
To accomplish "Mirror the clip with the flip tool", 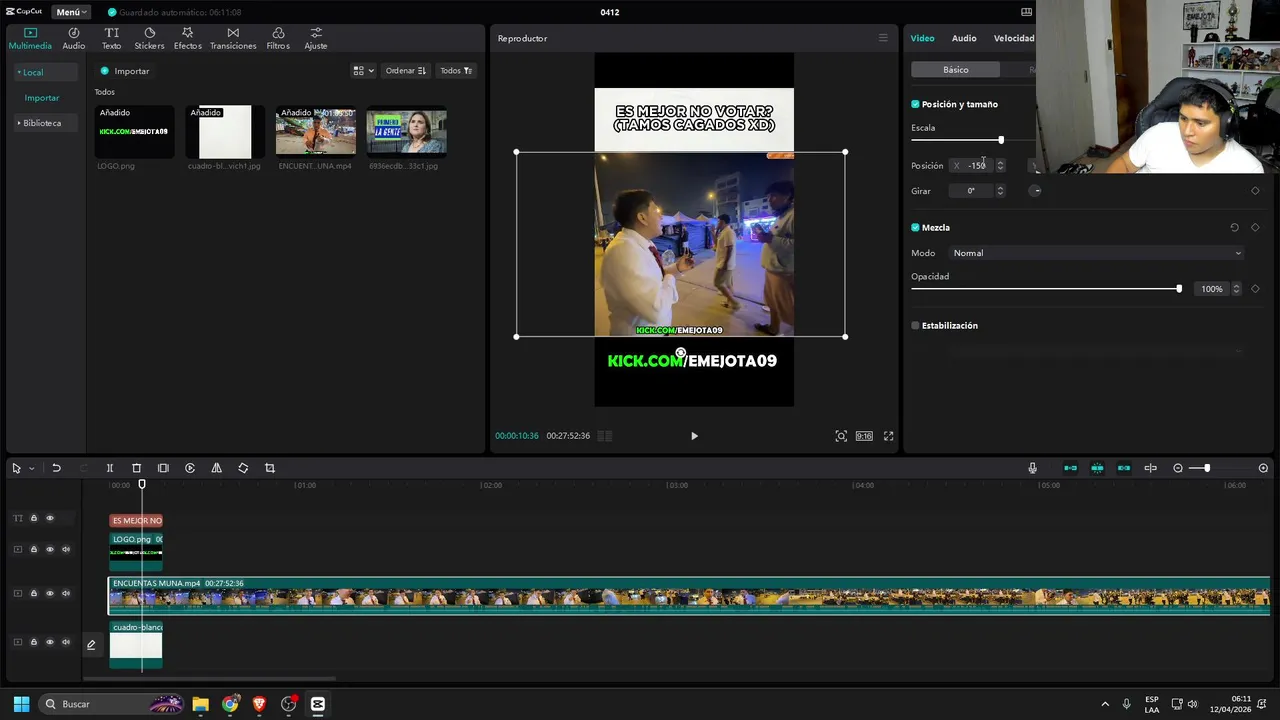I will tap(216, 468).
